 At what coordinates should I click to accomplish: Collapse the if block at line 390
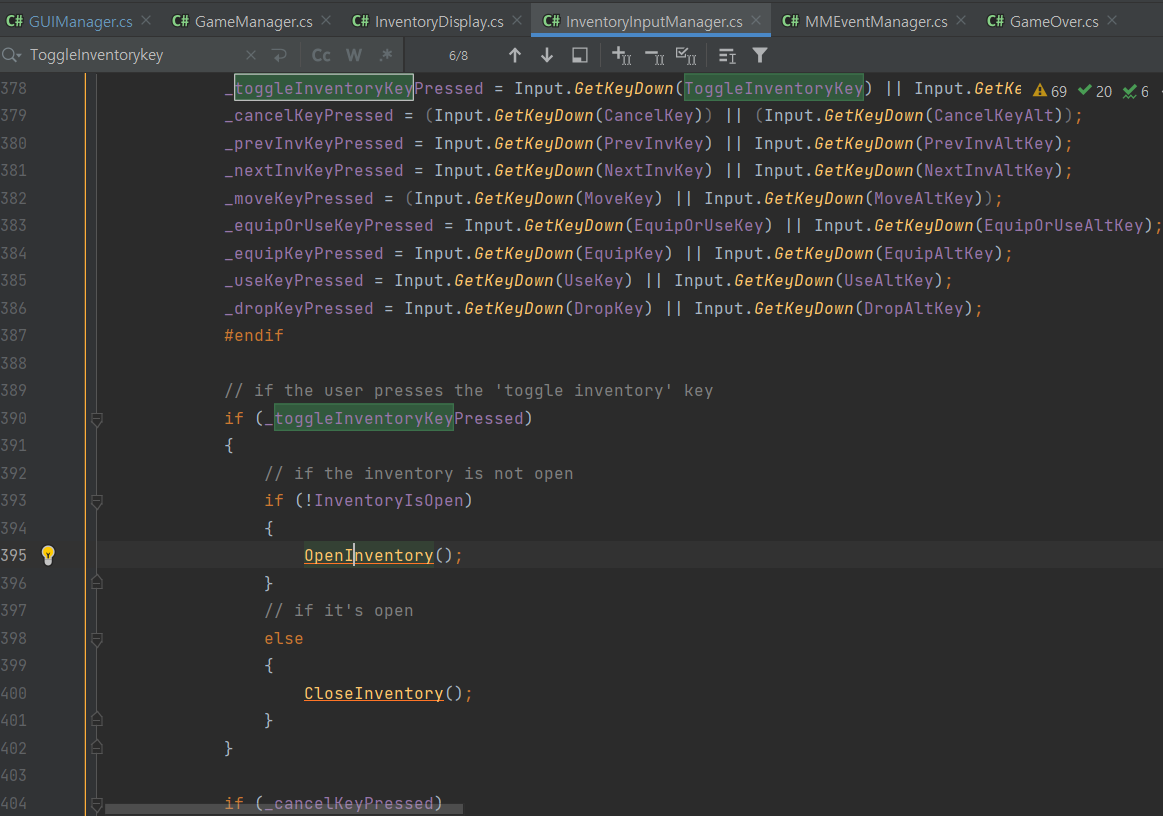[96, 419]
